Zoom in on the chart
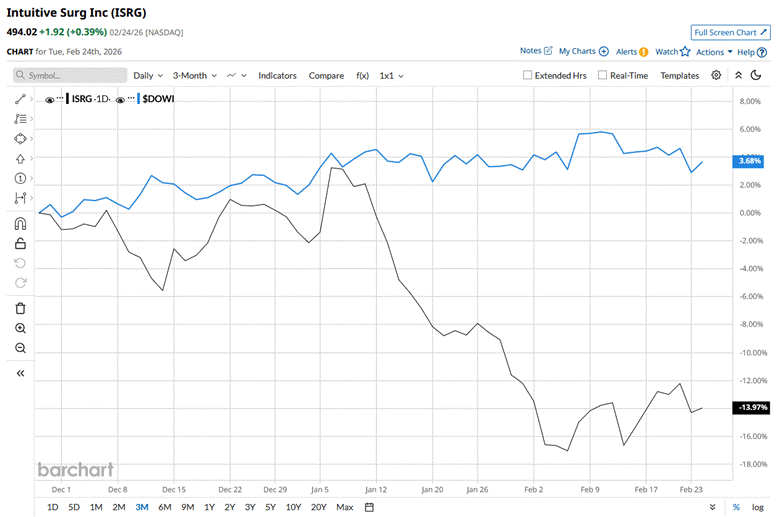Screen dimensions: 780x517 (x=20, y=328)
